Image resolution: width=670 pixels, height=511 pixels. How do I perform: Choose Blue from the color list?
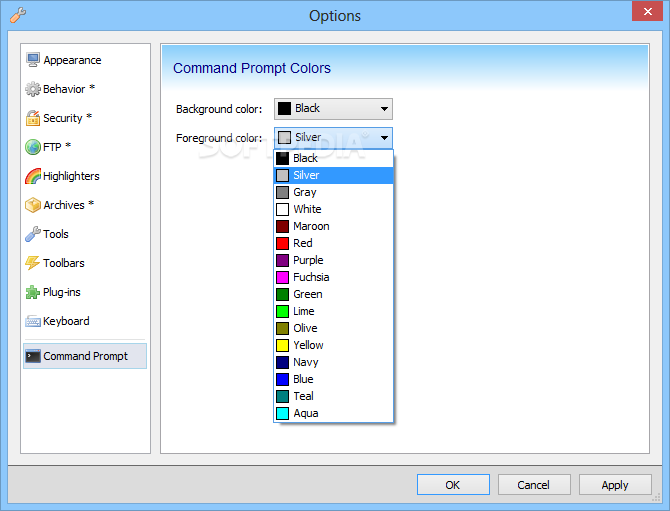333,379
